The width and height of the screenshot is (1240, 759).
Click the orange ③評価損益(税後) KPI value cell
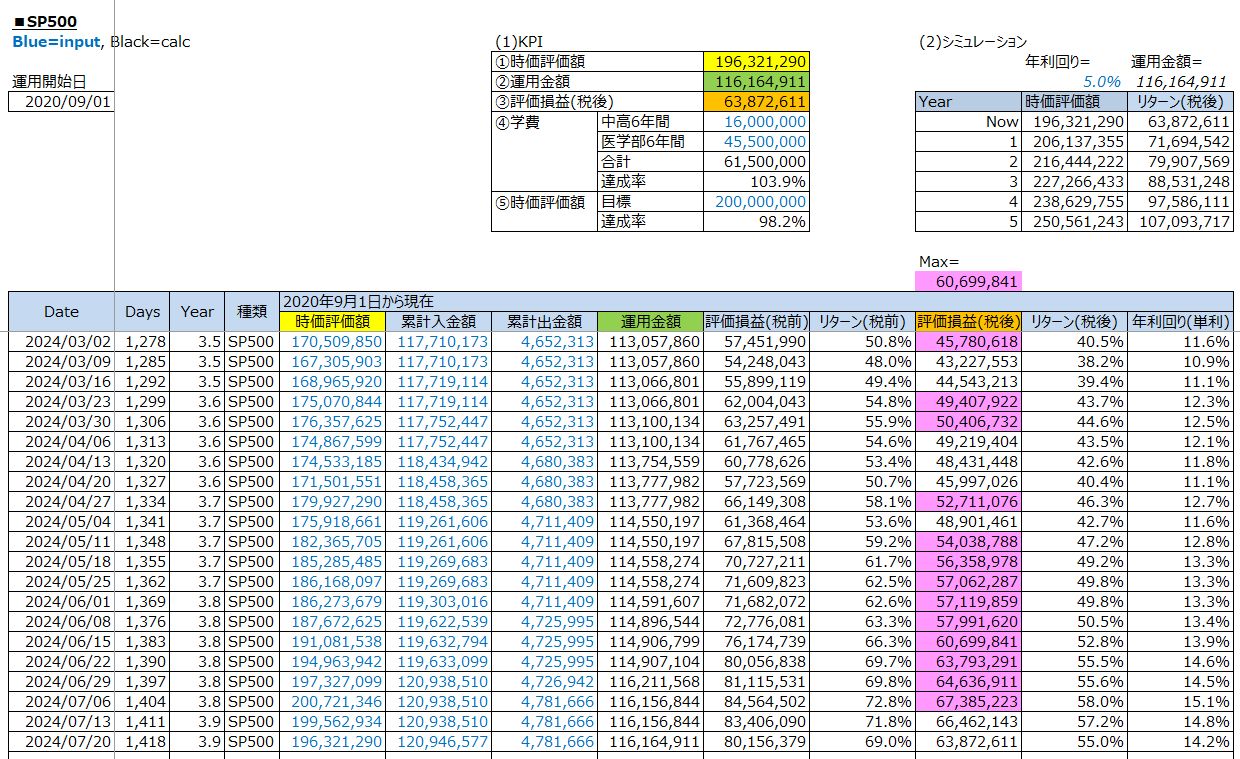[x=756, y=101]
